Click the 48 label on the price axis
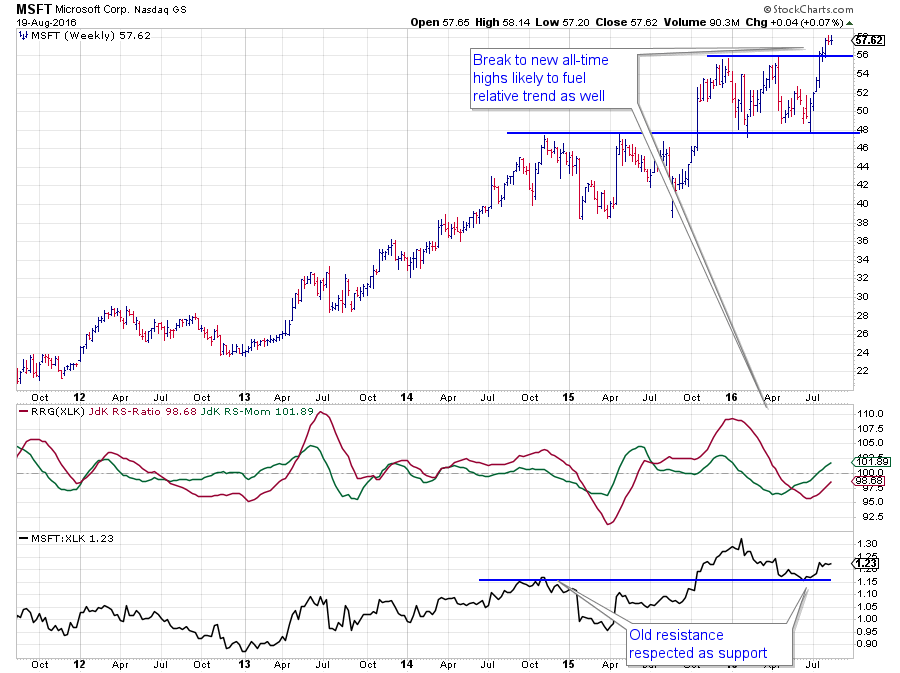Image resolution: width=900 pixels, height=673 pixels. click(863, 130)
